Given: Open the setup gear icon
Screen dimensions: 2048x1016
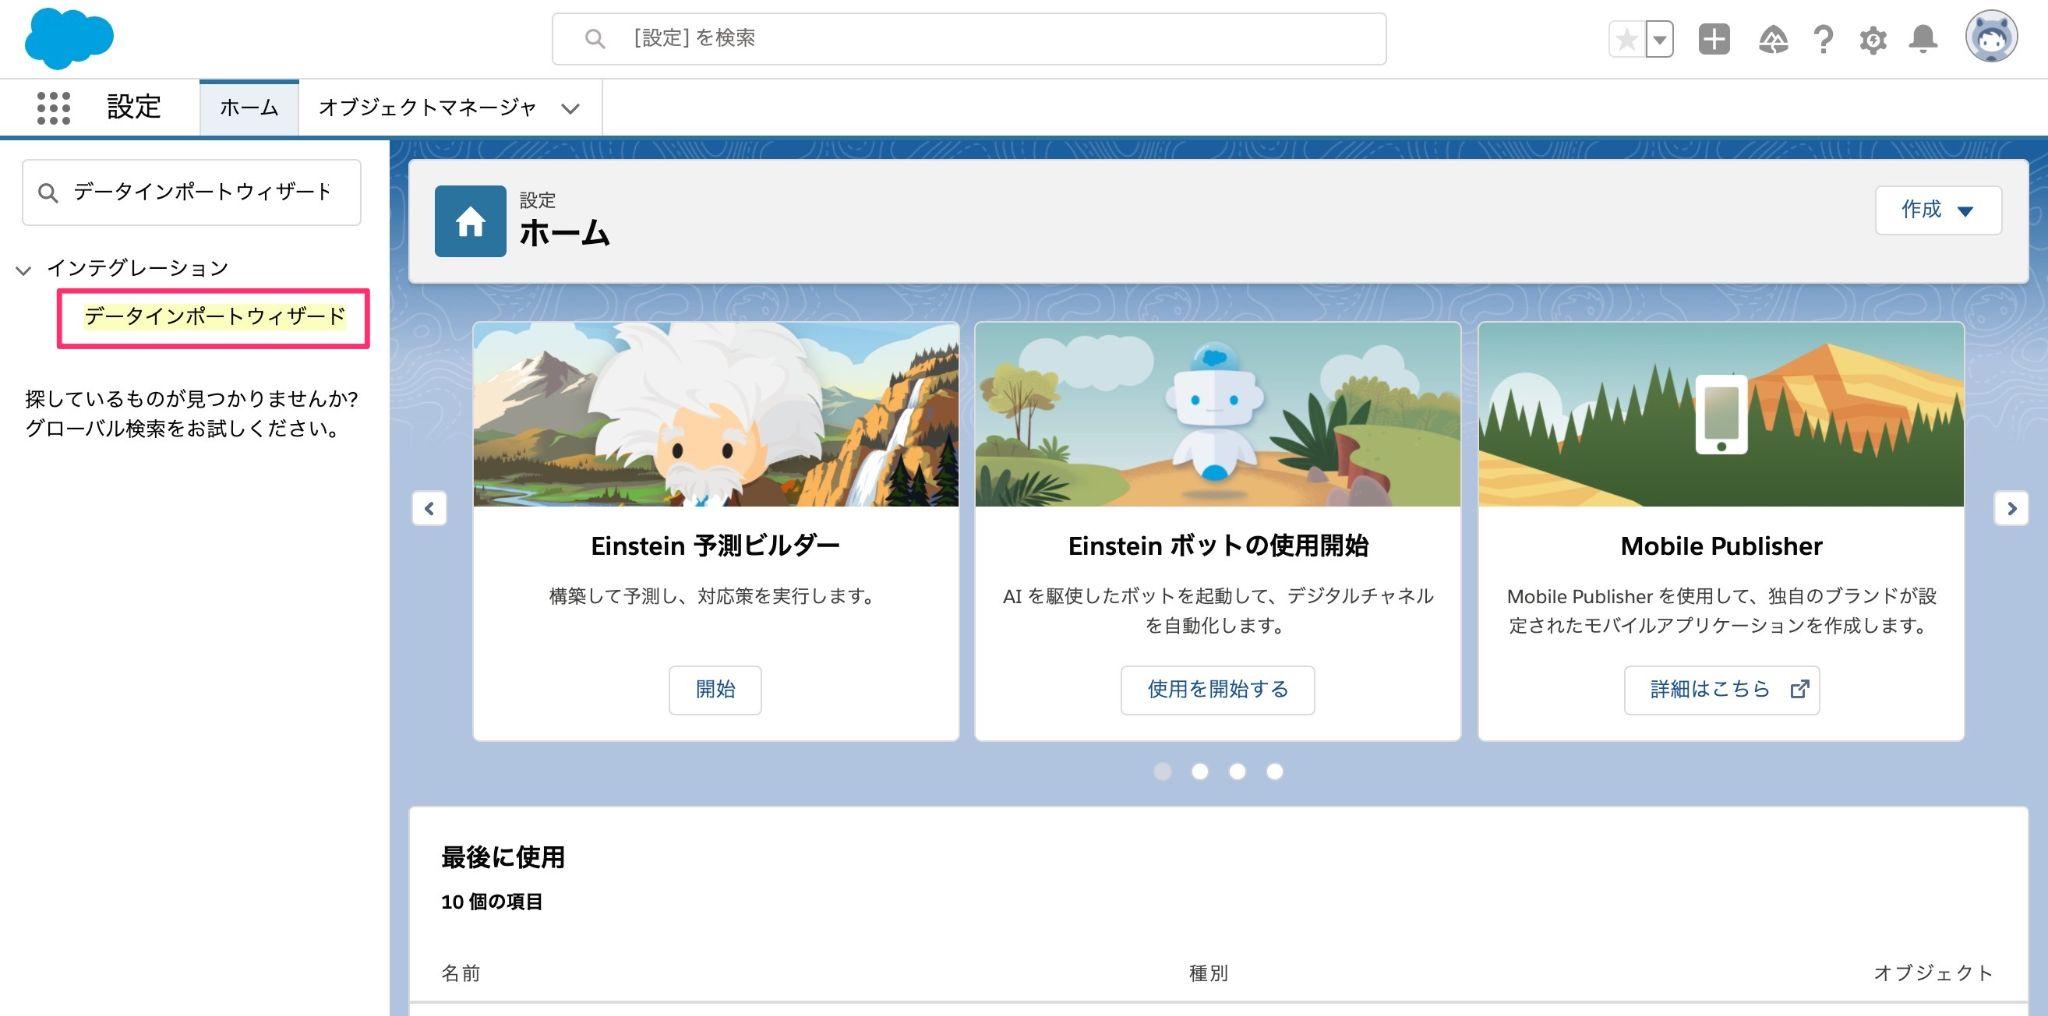Looking at the screenshot, I should pyautogui.click(x=1873, y=40).
